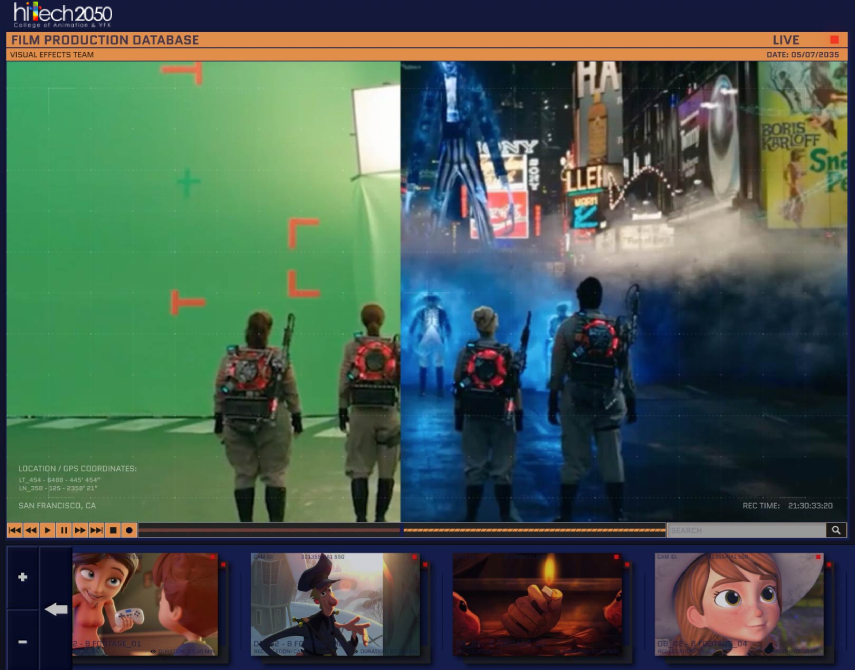
Task: Click the magnifier search icon
Action: pos(836,530)
